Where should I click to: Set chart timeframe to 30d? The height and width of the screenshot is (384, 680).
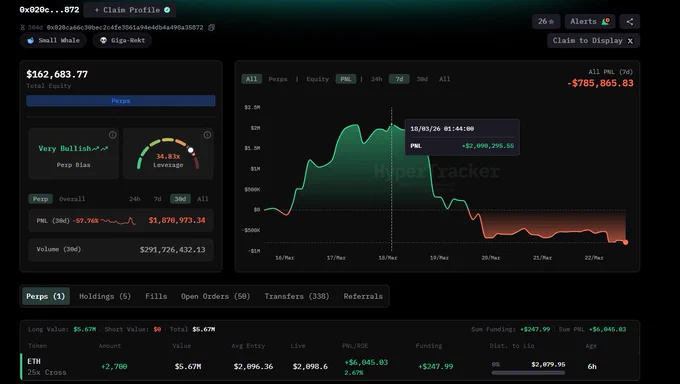click(422, 79)
